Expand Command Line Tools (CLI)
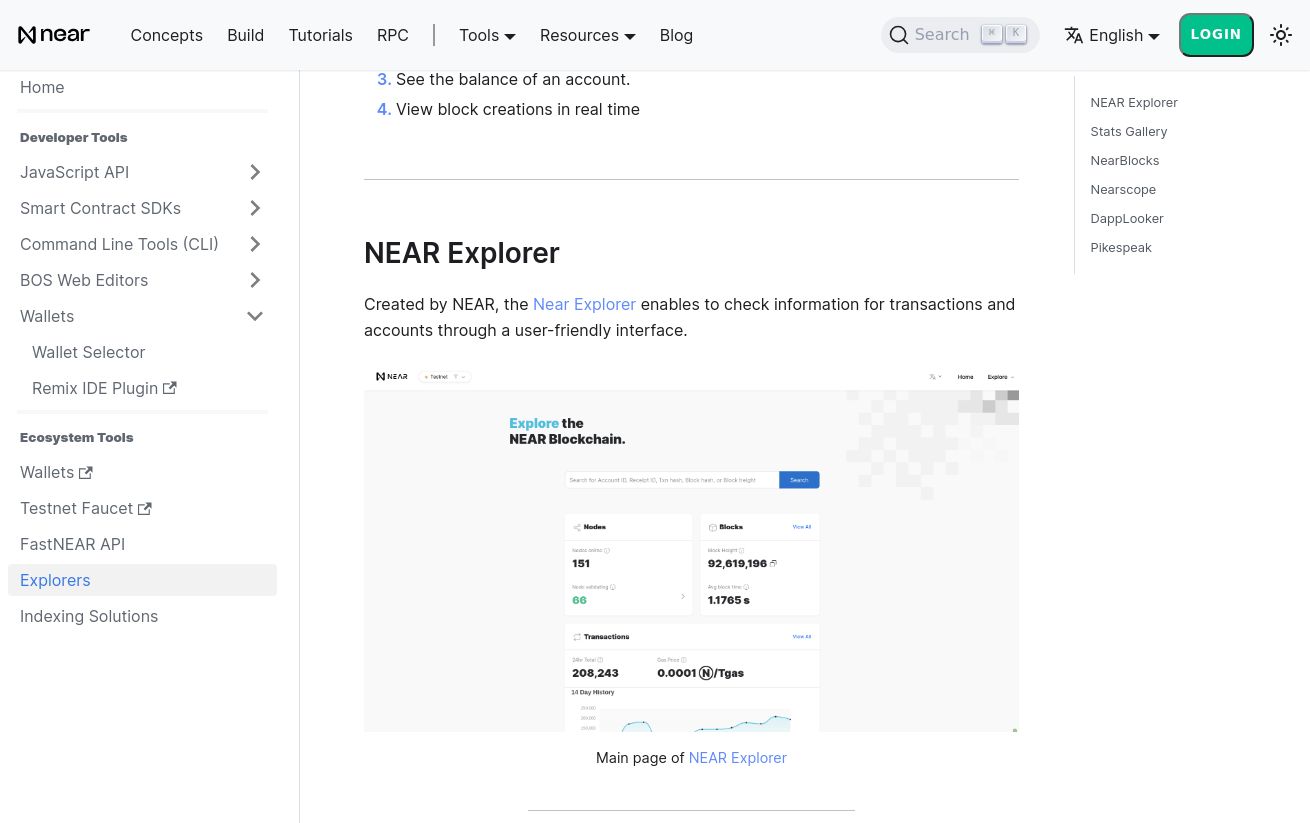Screen dimensions: 1310x823 [x=255, y=244]
